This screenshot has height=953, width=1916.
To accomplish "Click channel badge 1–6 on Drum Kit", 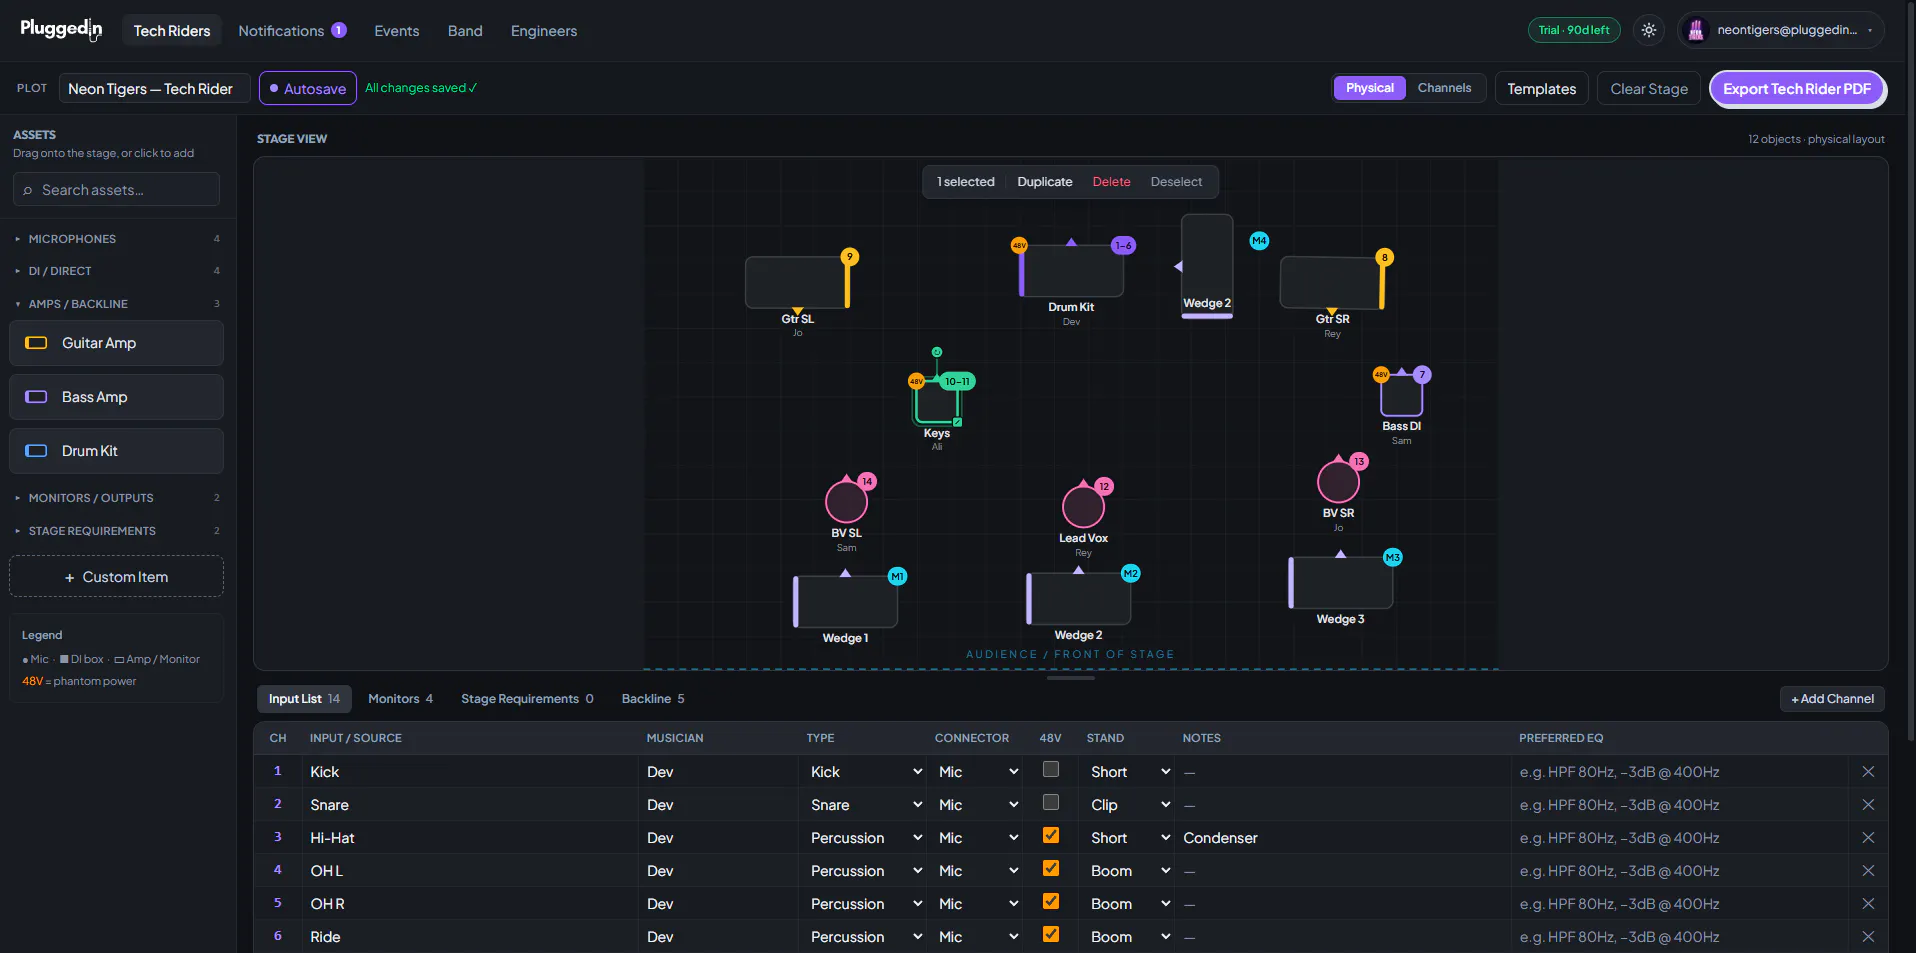I will [x=1123, y=245].
